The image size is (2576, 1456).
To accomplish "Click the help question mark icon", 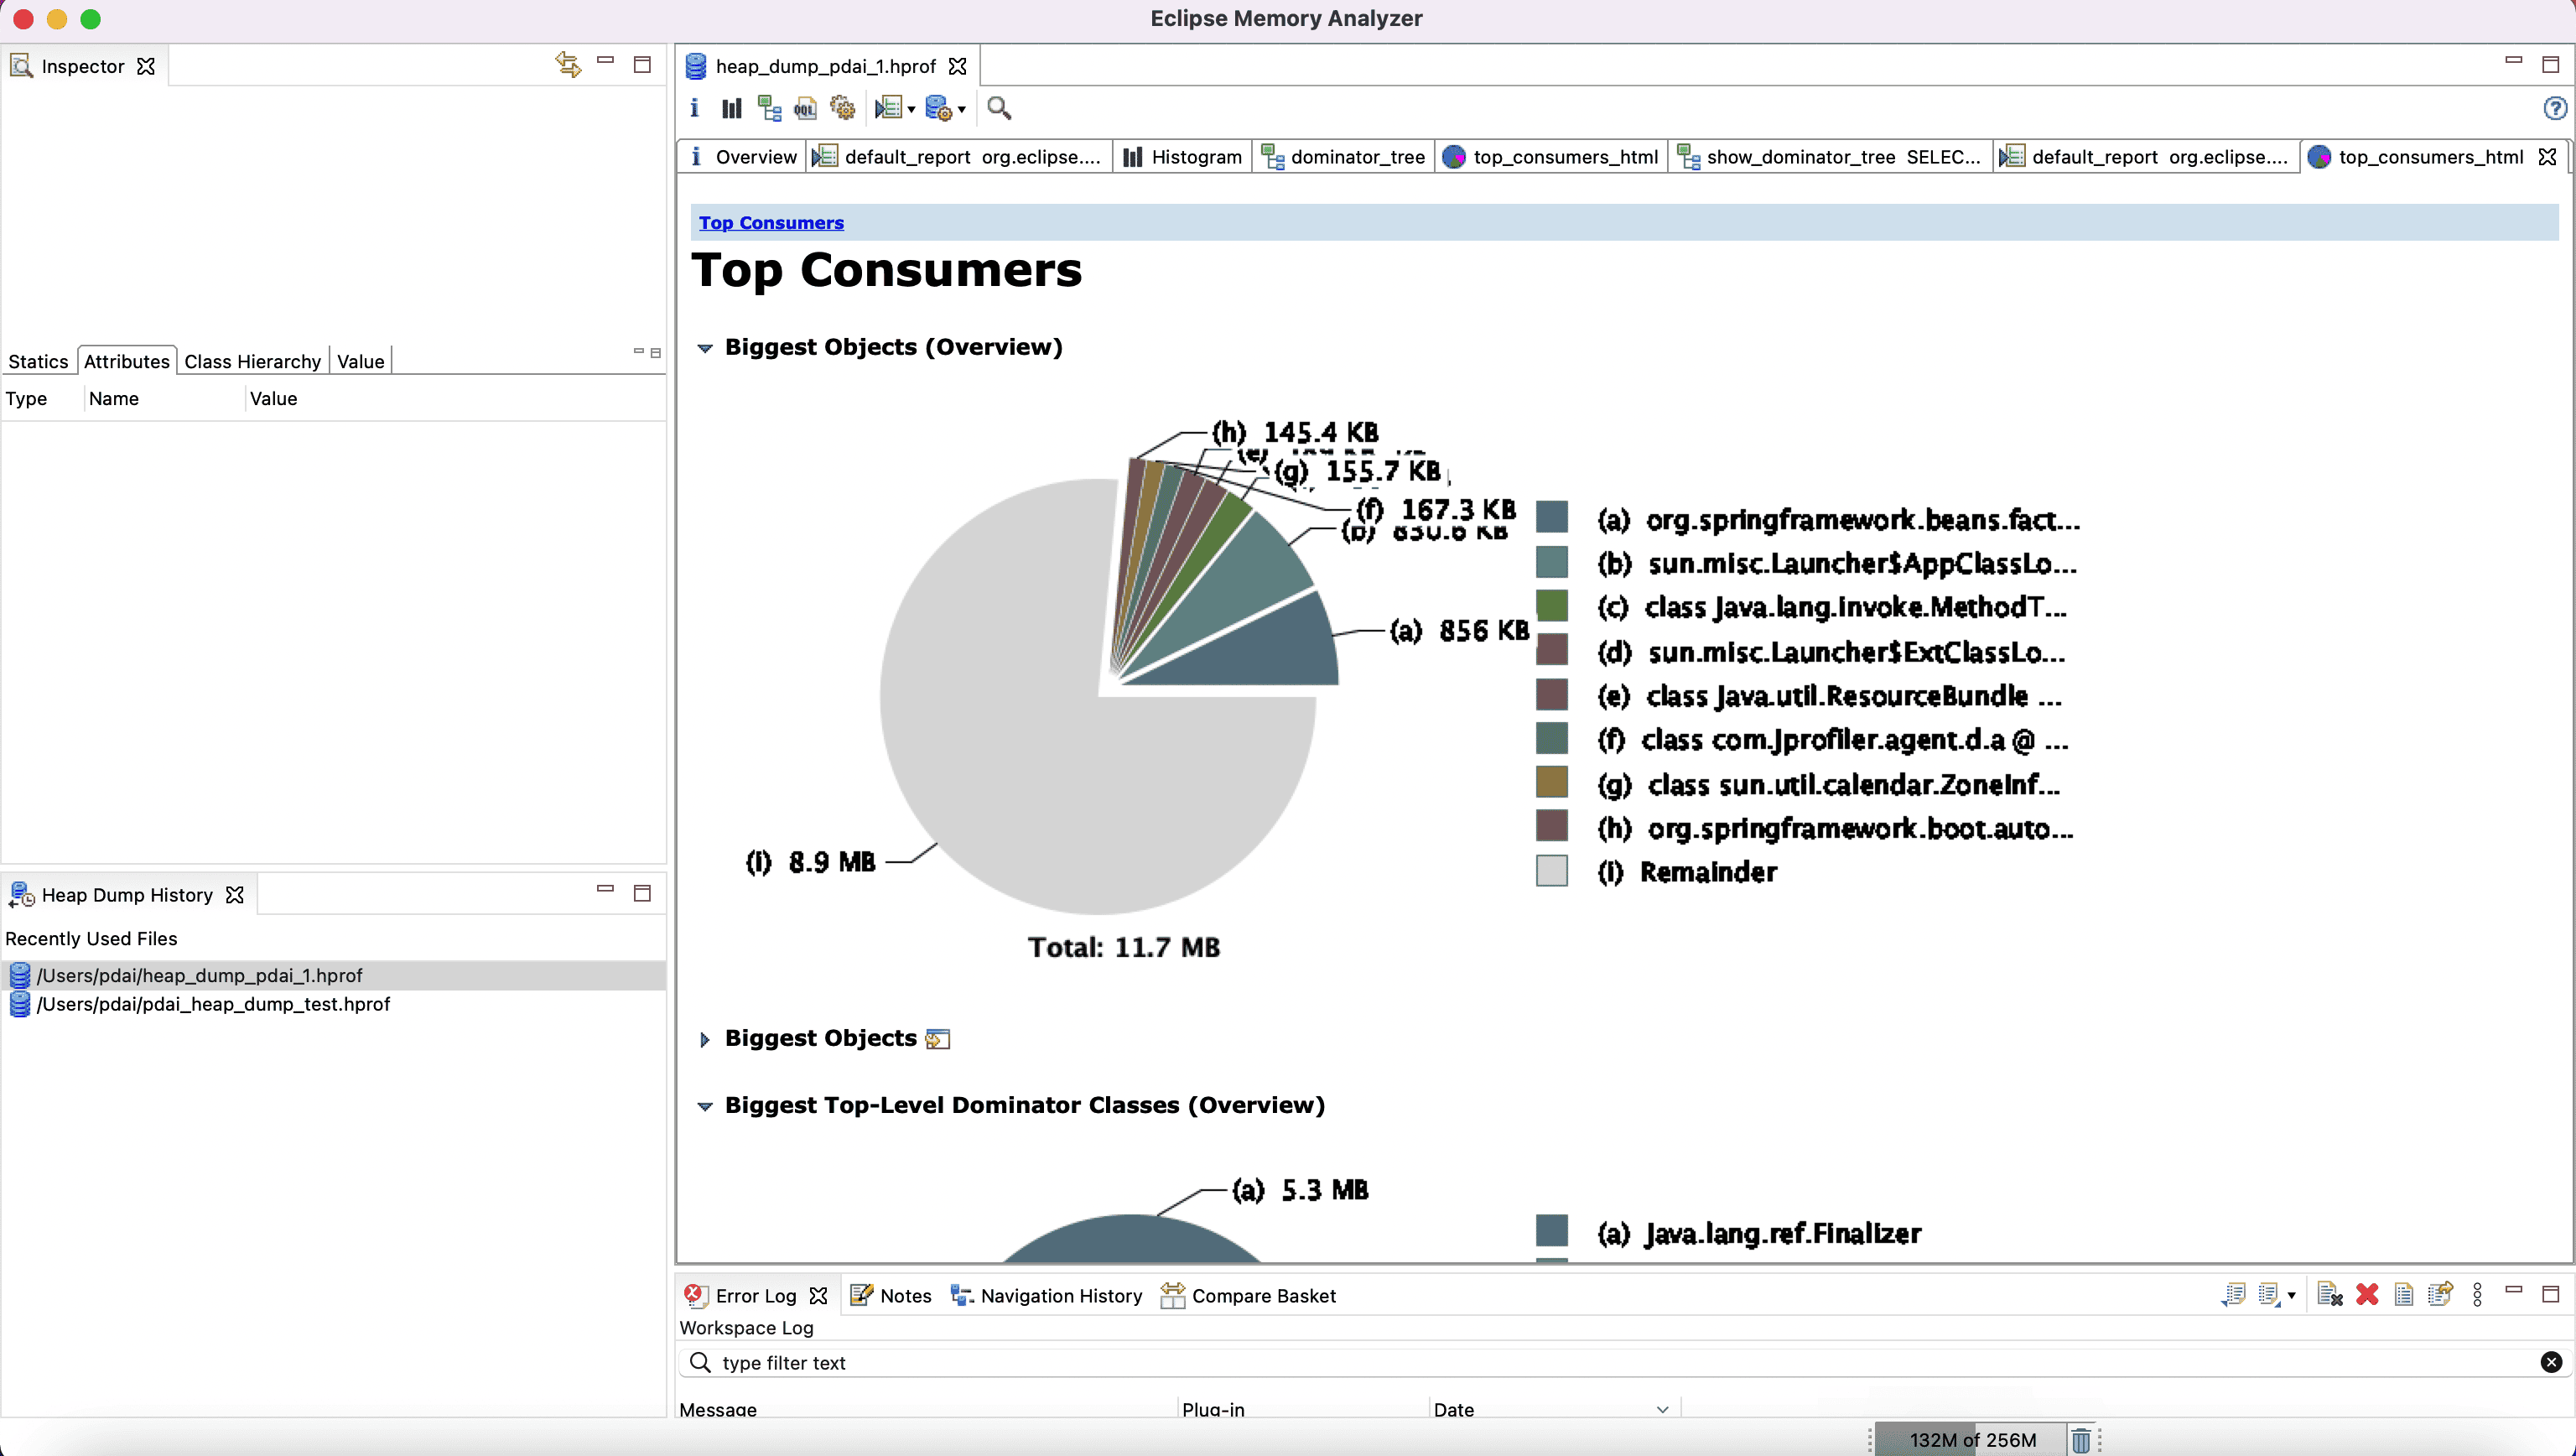I will coord(2554,108).
